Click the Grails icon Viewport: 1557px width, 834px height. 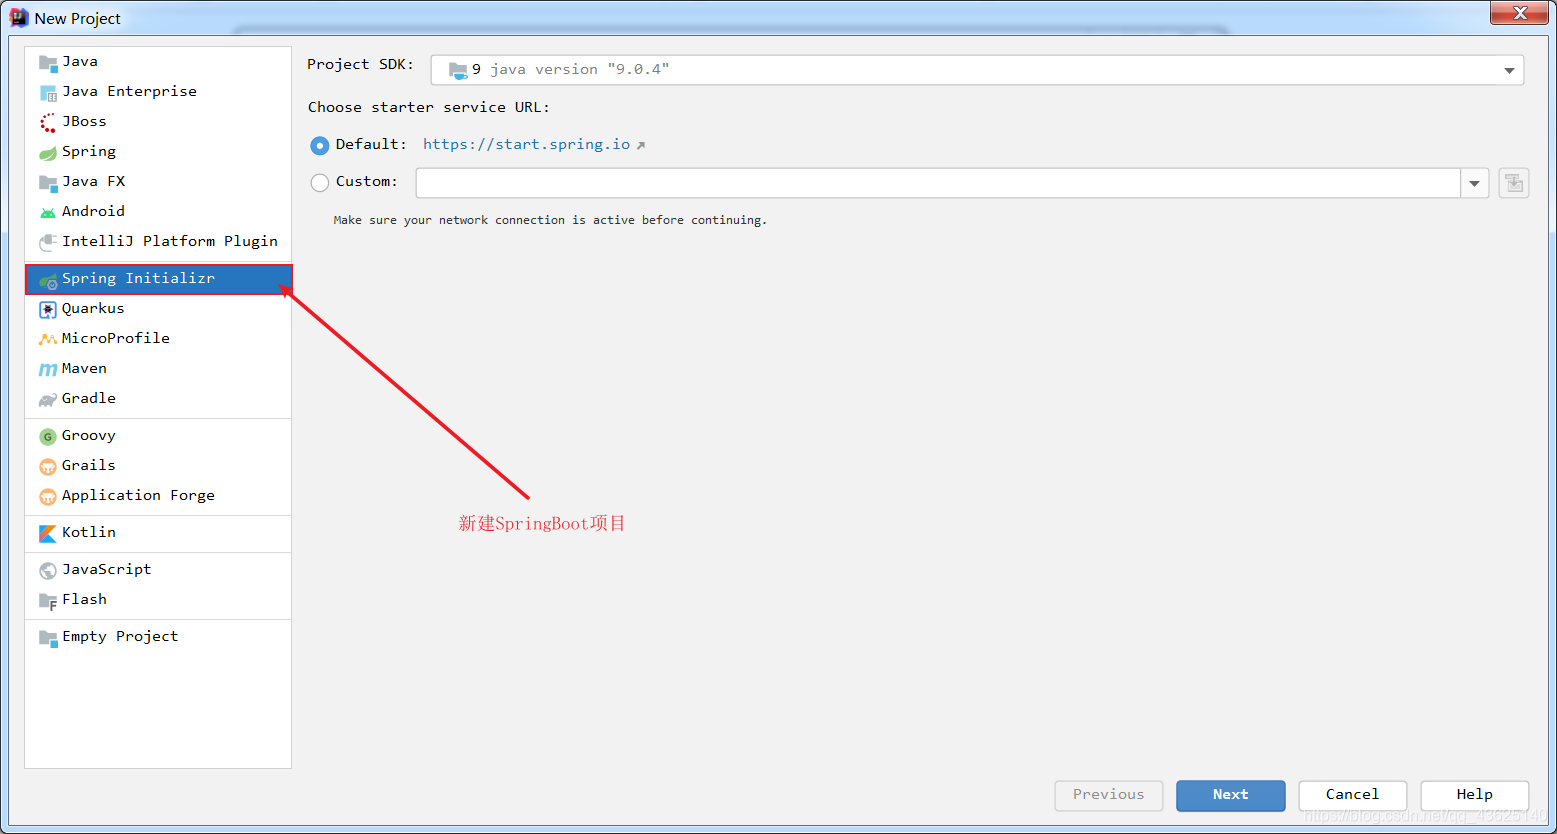pyautogui.click(x=48, y=466)
